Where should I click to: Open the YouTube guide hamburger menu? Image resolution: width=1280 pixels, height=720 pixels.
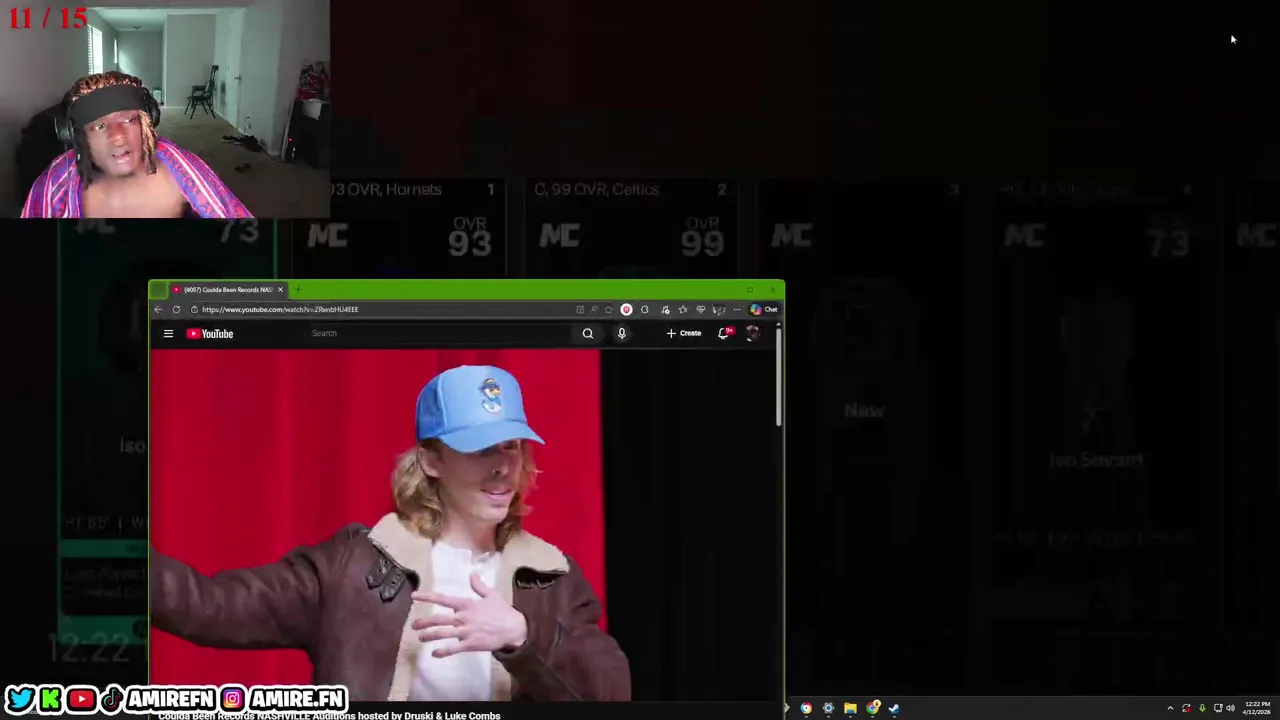coord(168,333)
